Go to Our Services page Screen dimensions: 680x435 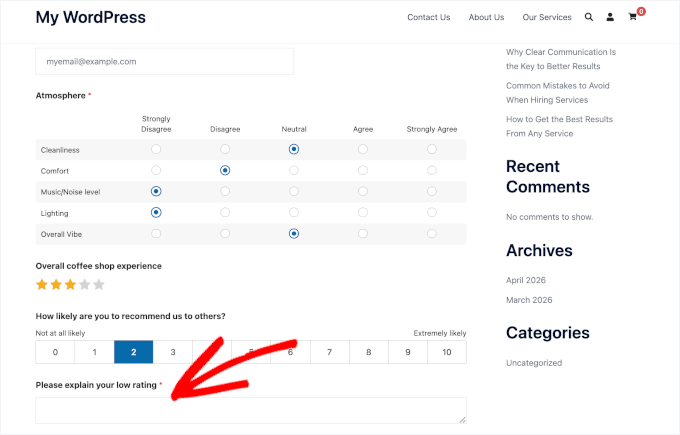click(x=546, y=17)
